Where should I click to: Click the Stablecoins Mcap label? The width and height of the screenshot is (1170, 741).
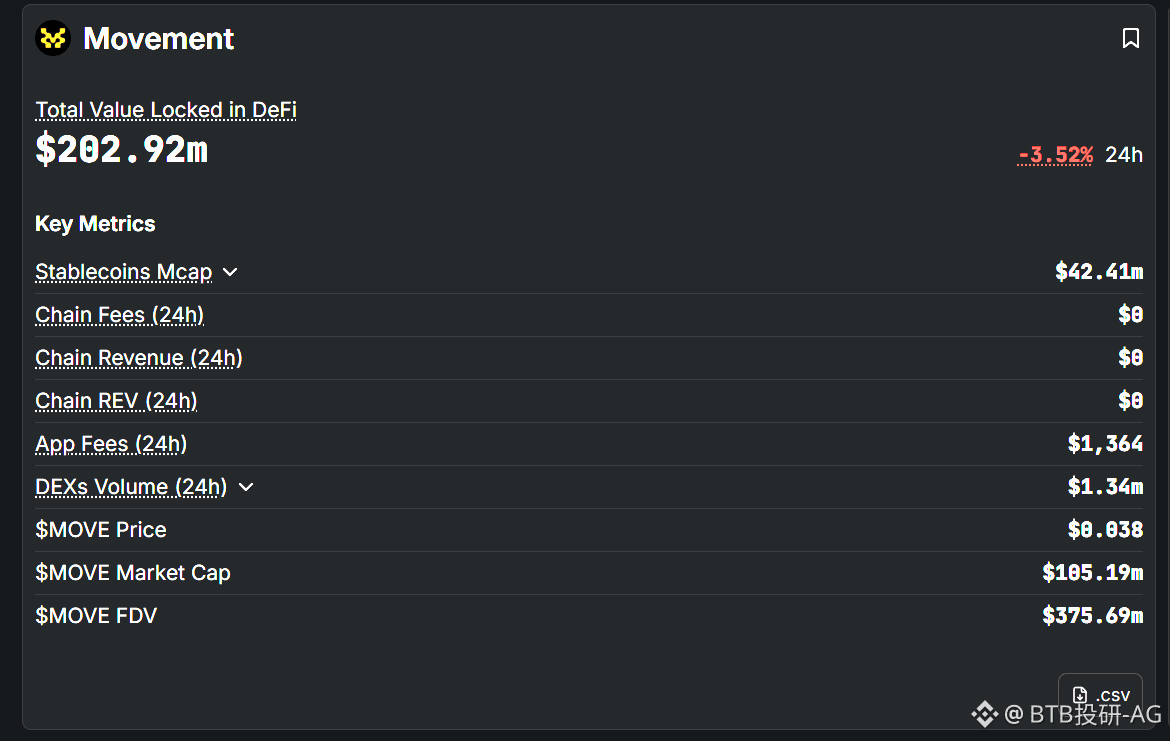click(123, 272)
